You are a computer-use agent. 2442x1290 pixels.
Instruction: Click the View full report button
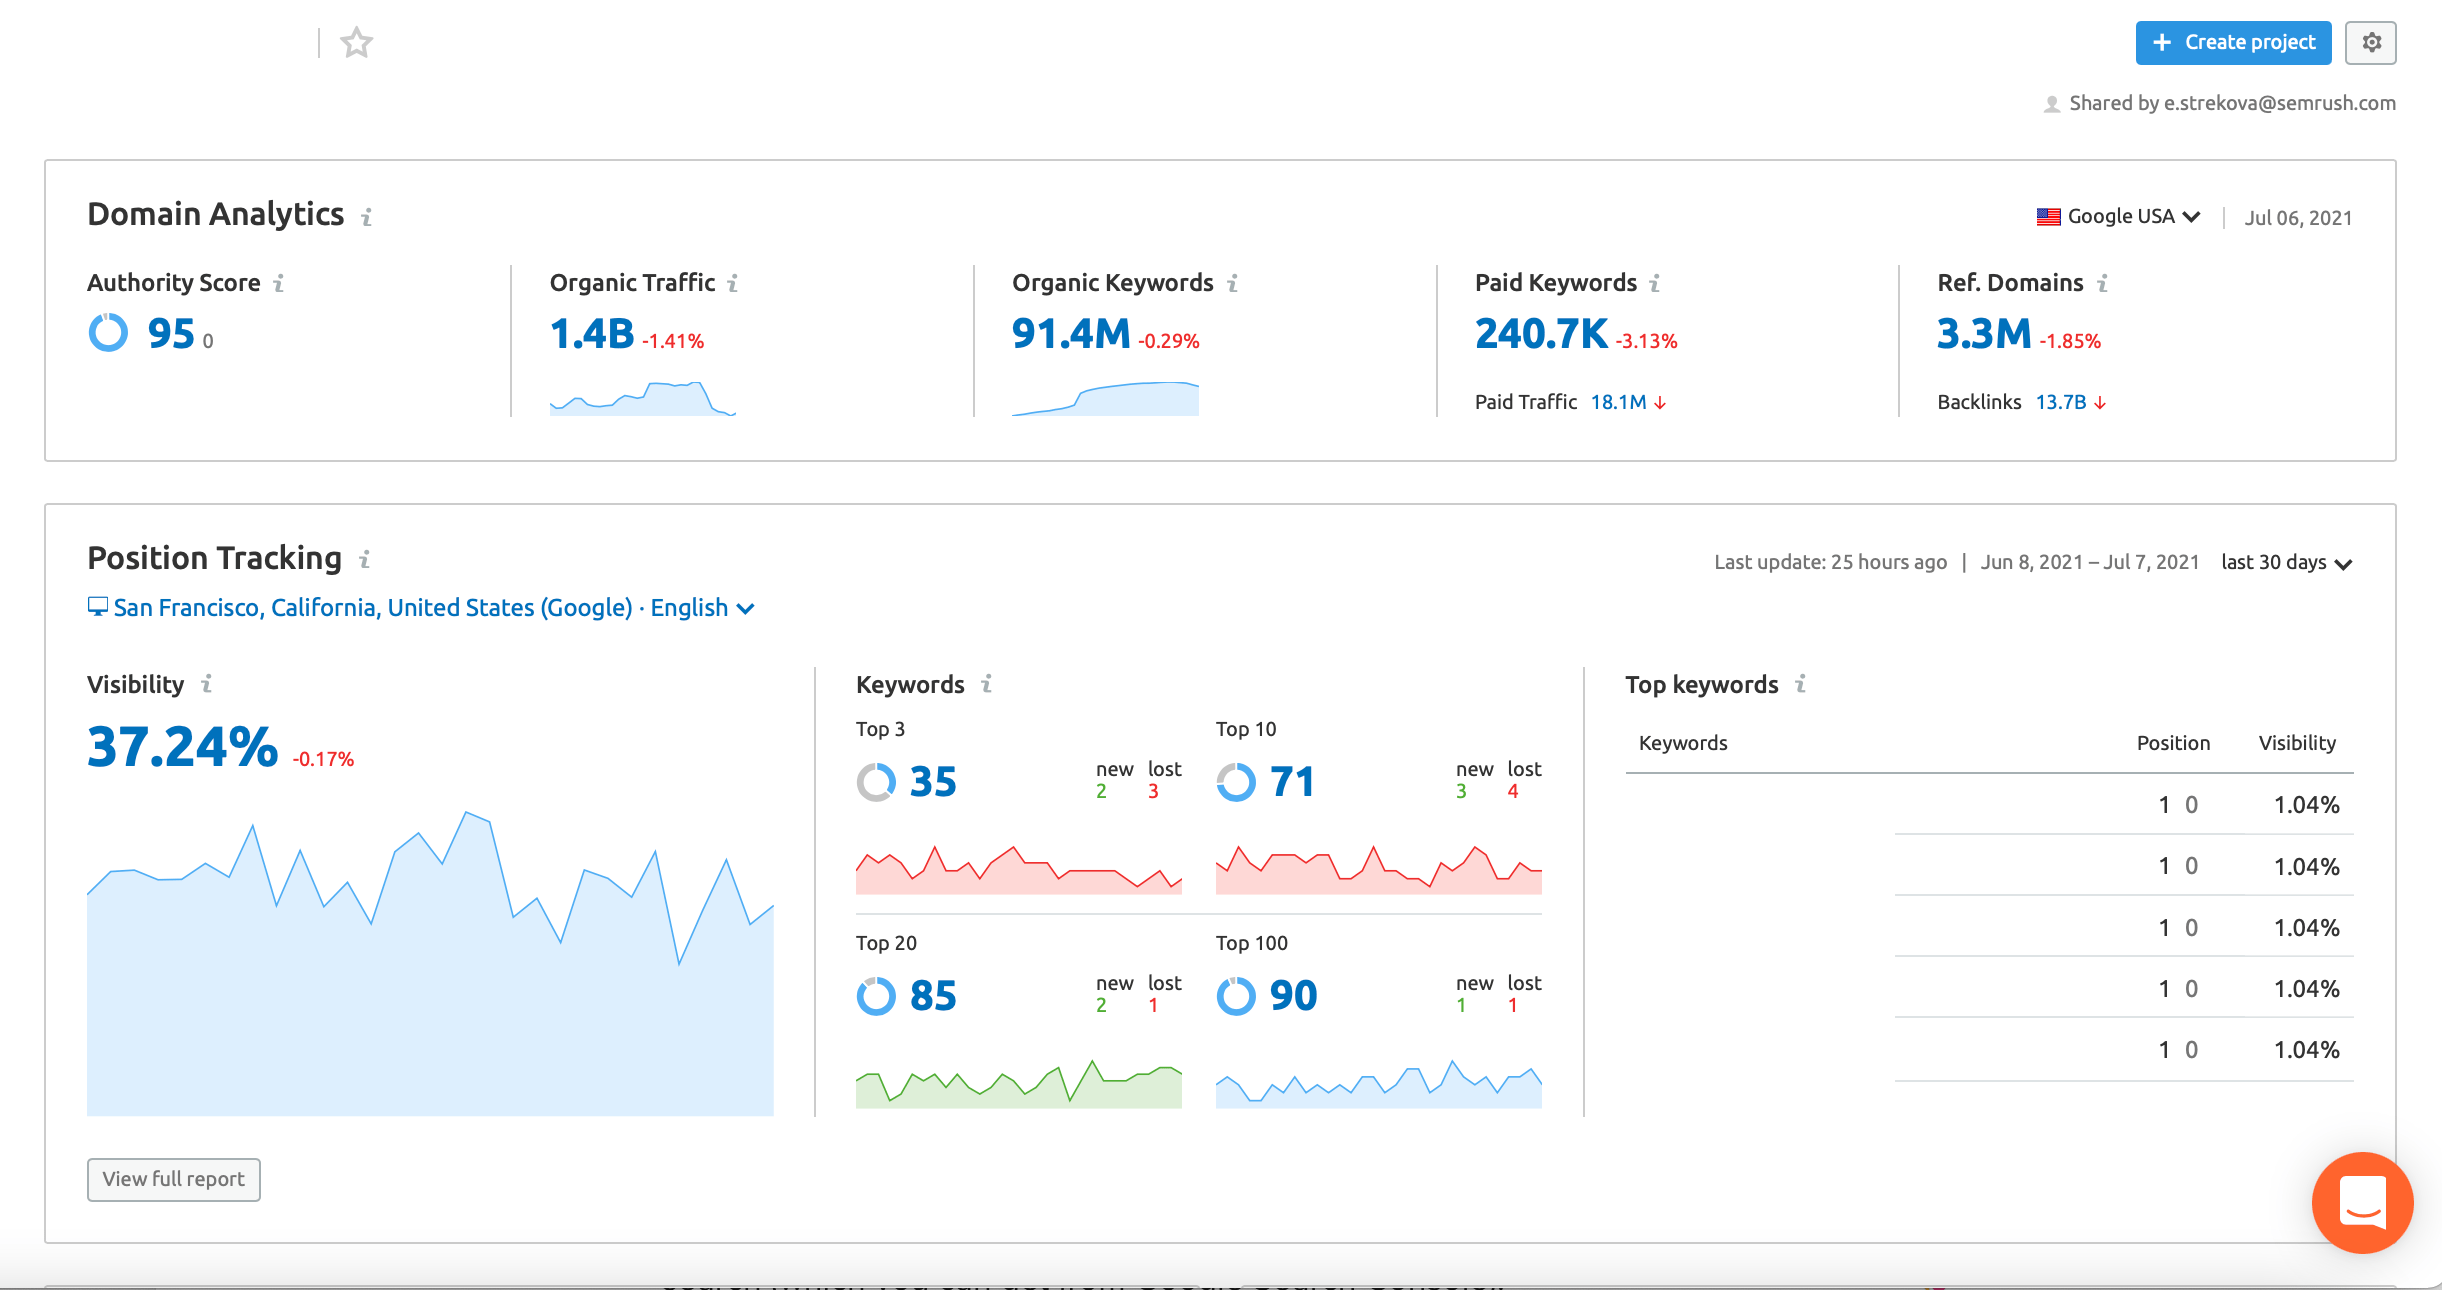(x=173, y=1179)
